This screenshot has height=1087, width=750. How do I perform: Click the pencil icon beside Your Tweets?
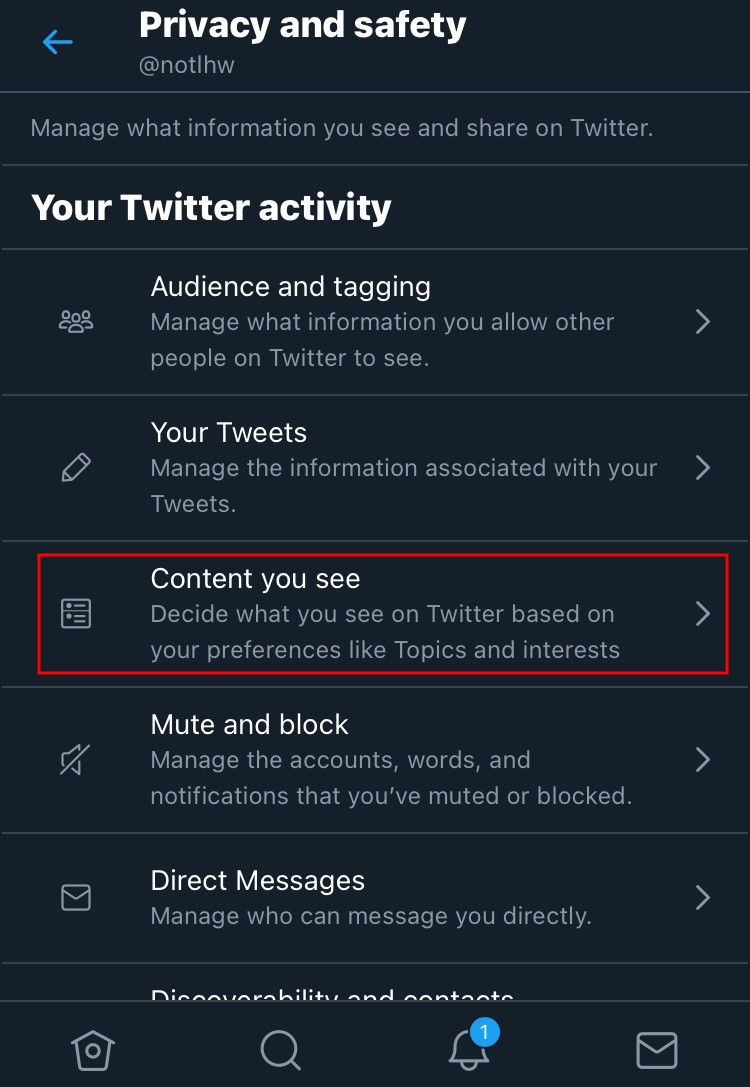76,467
